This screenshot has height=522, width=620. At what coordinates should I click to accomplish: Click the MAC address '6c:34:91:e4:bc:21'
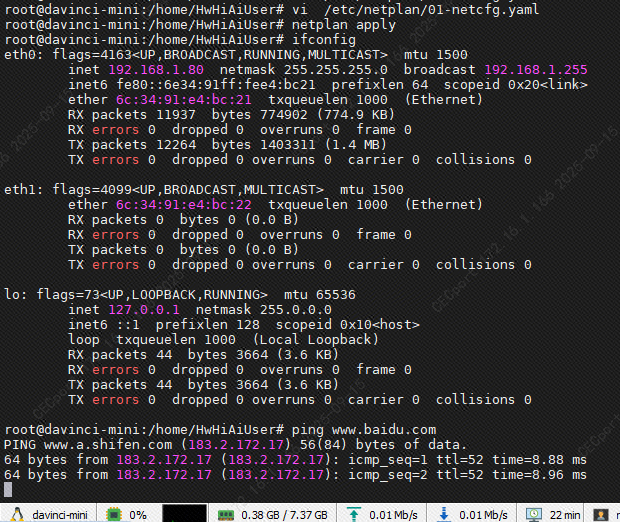183,100
